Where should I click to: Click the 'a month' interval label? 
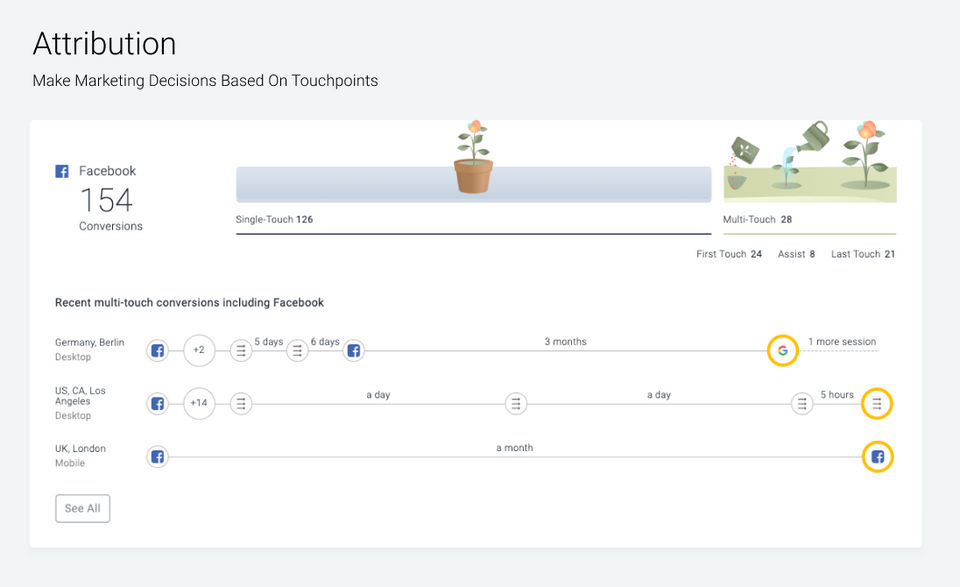515,448
